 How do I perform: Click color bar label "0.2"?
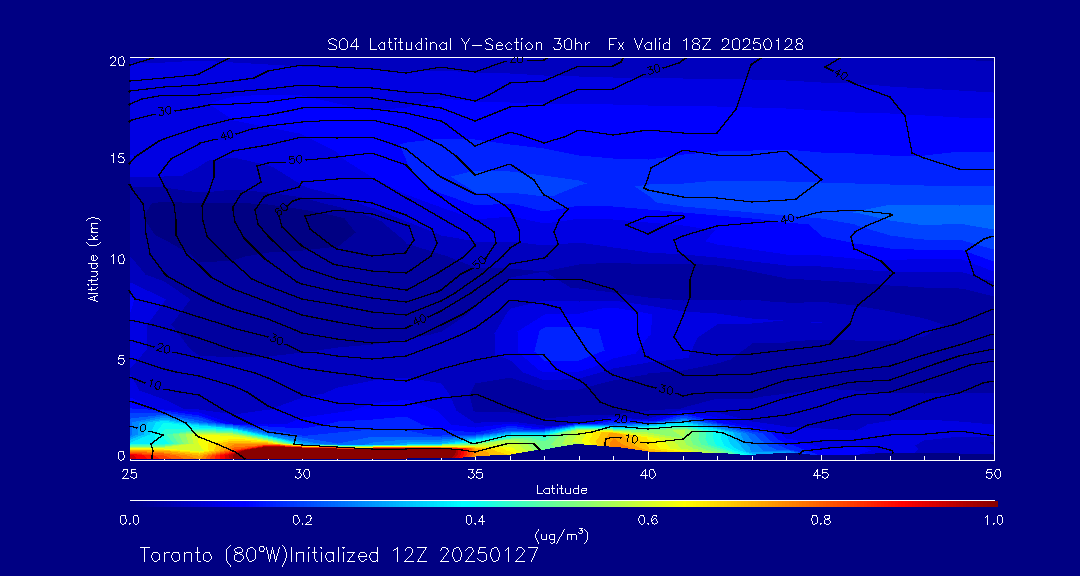302,520
